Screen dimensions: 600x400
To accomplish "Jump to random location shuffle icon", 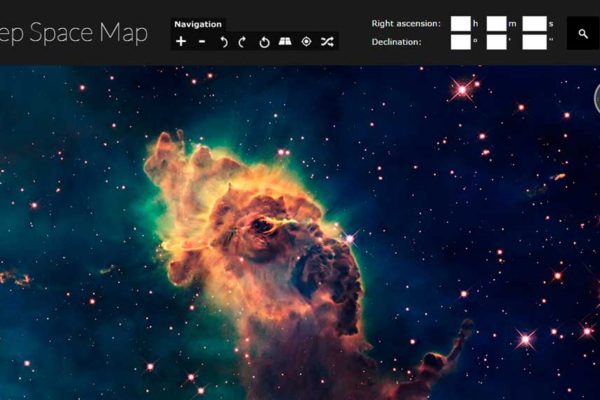I will 327,41.
